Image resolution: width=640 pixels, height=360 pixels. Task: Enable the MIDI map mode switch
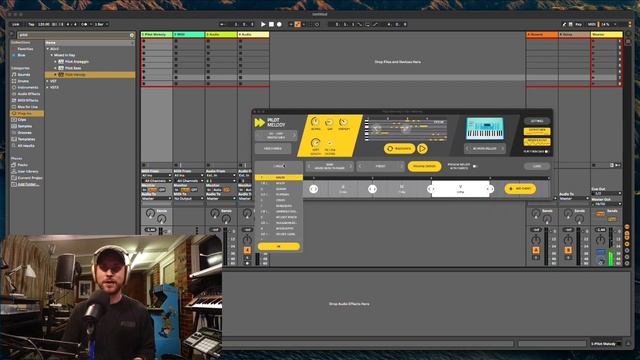pyautogui.click(x=591, y=24)
